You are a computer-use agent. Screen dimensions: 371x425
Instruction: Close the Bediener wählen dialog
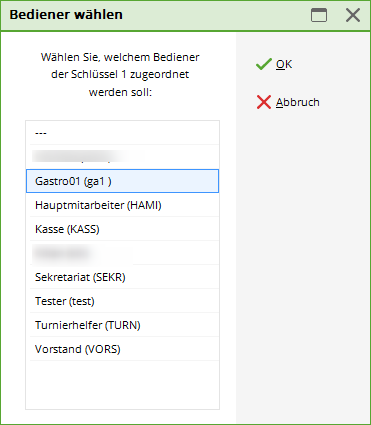pyautogui.click(x=353, y=15)
